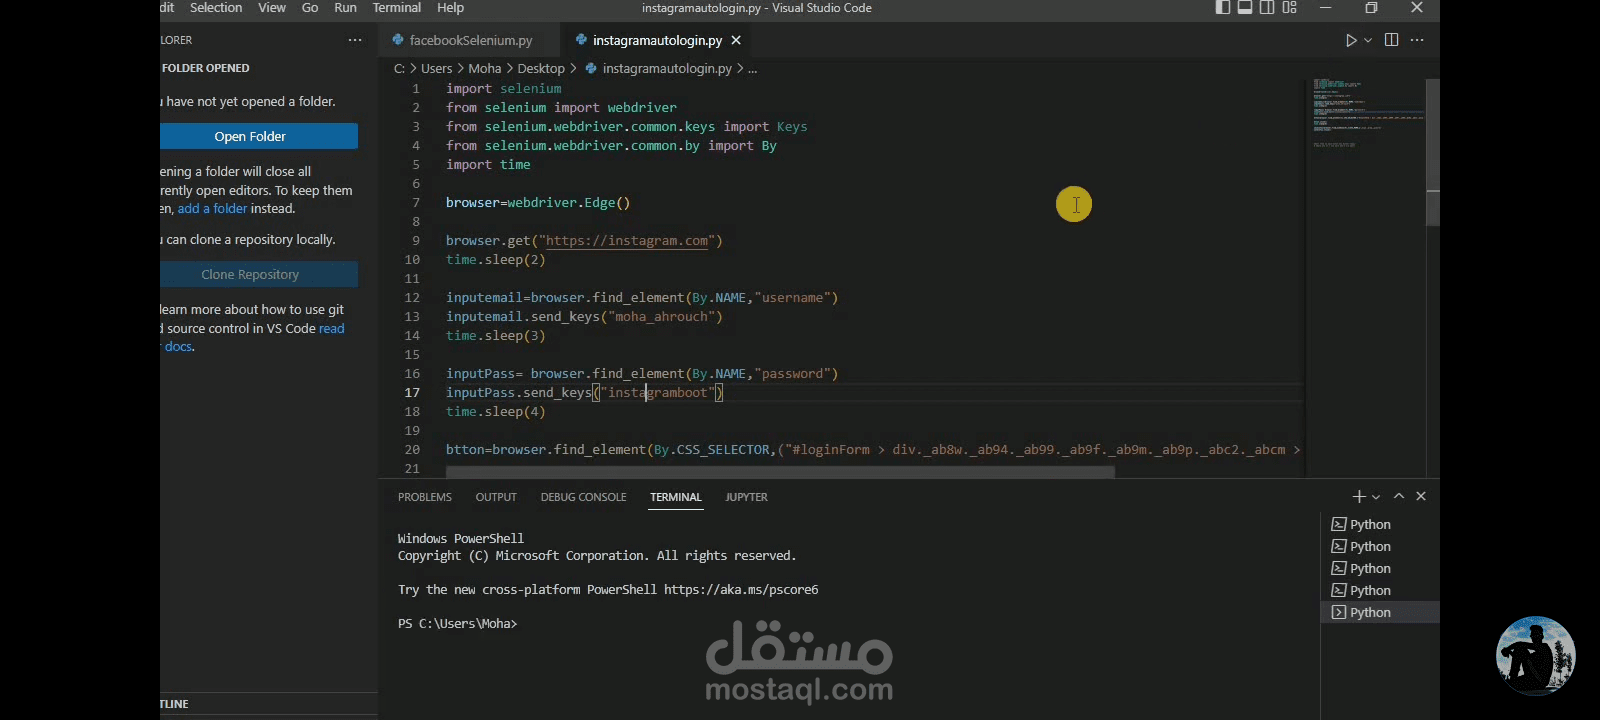Toggle the secondary side bar layout icon
The width and height of the screenshot is (1600, 720).
coord(1267,8)
